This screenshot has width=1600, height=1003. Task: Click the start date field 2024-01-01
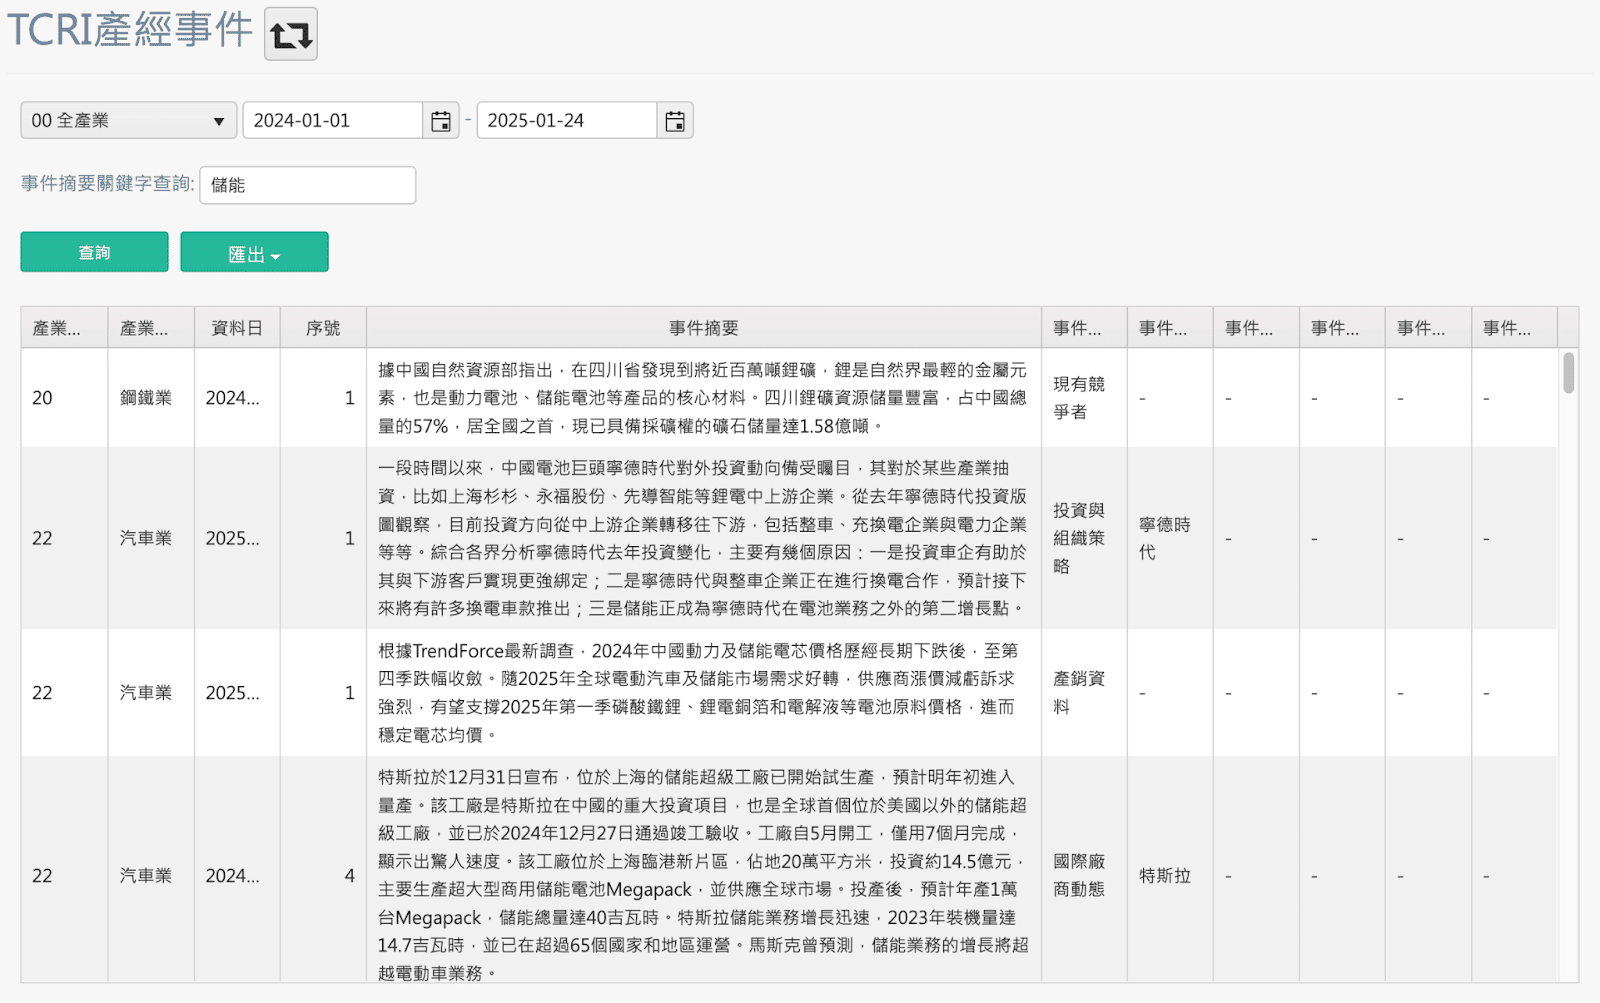[332, 121]
